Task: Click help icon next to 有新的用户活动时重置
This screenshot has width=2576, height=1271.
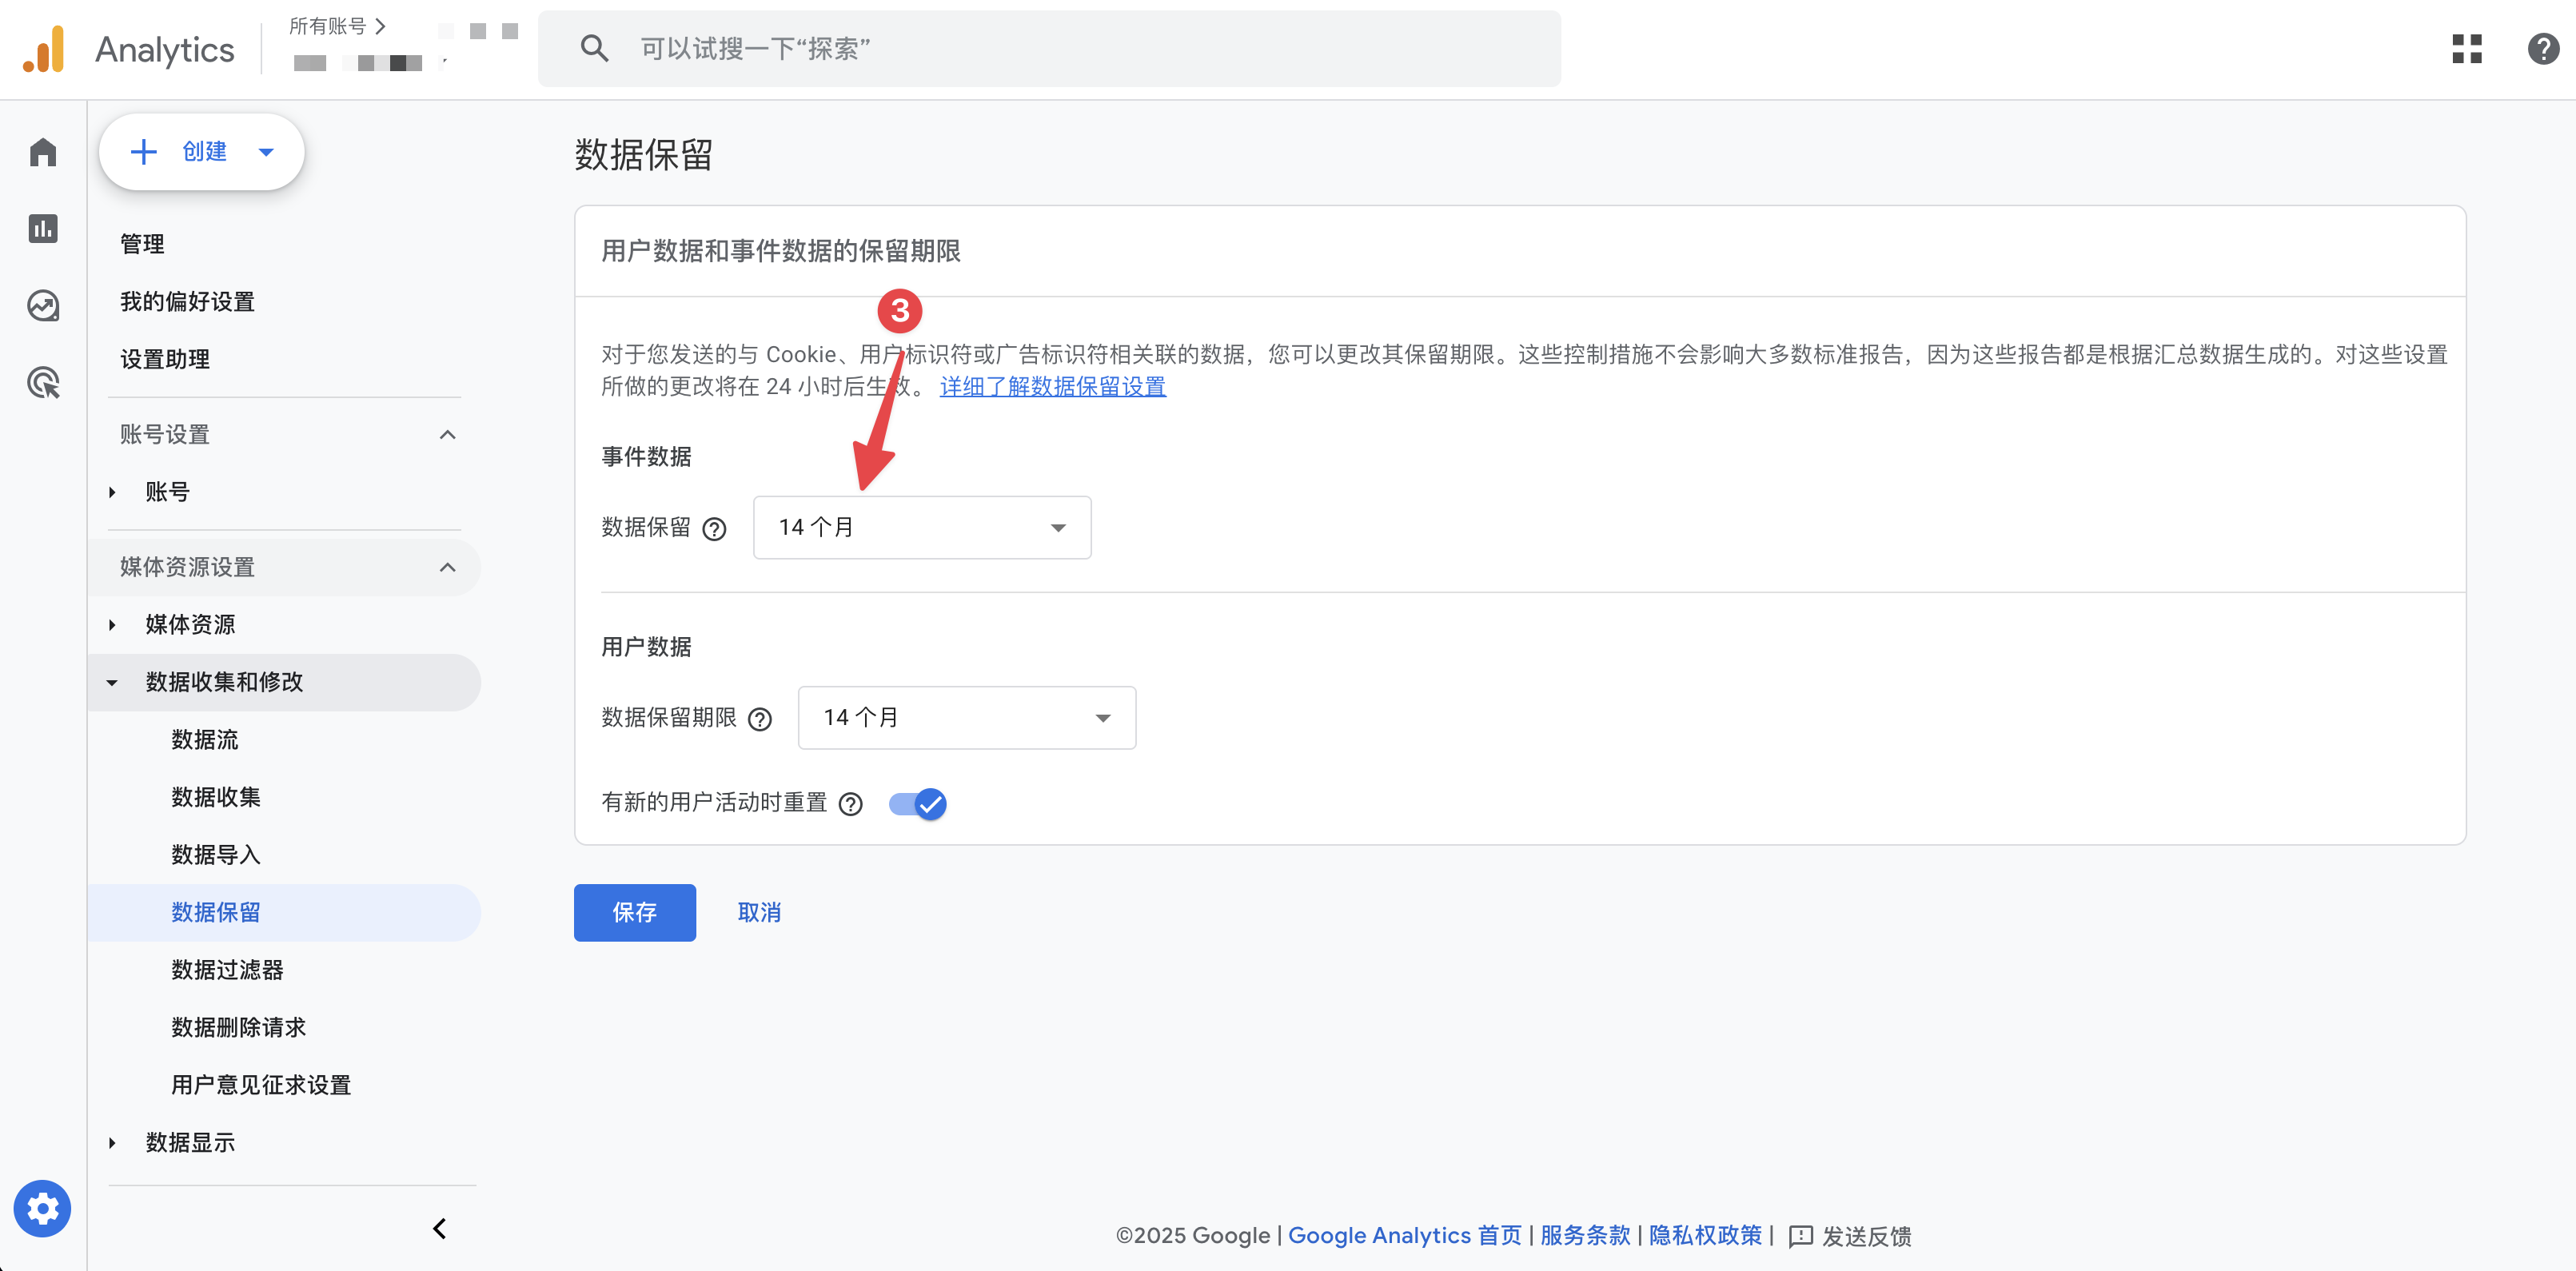Action: [850, 804]
